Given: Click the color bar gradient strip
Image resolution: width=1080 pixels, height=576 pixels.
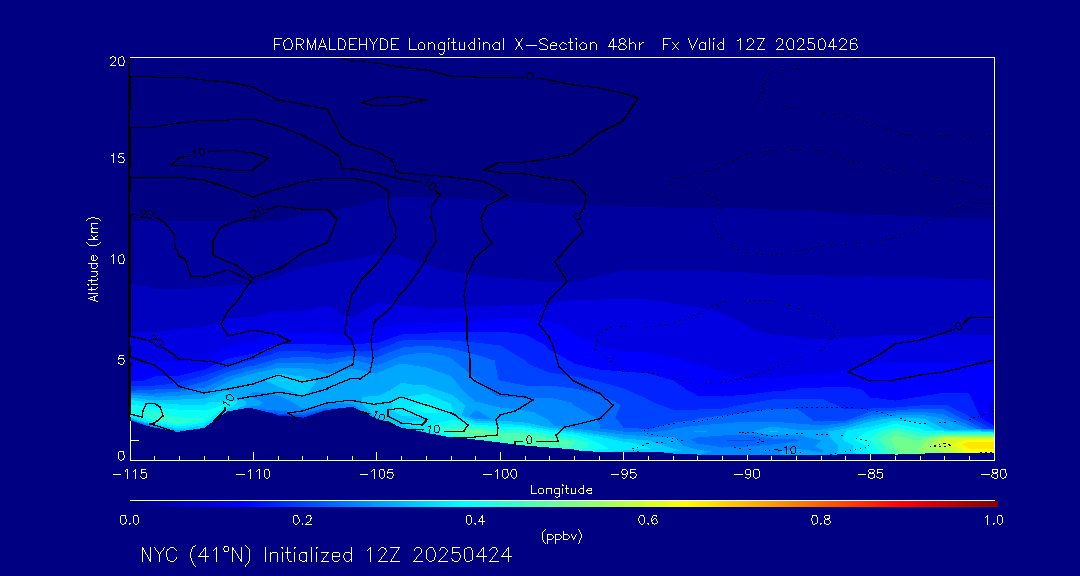Looking at the screenshot, I should [563, 504].
